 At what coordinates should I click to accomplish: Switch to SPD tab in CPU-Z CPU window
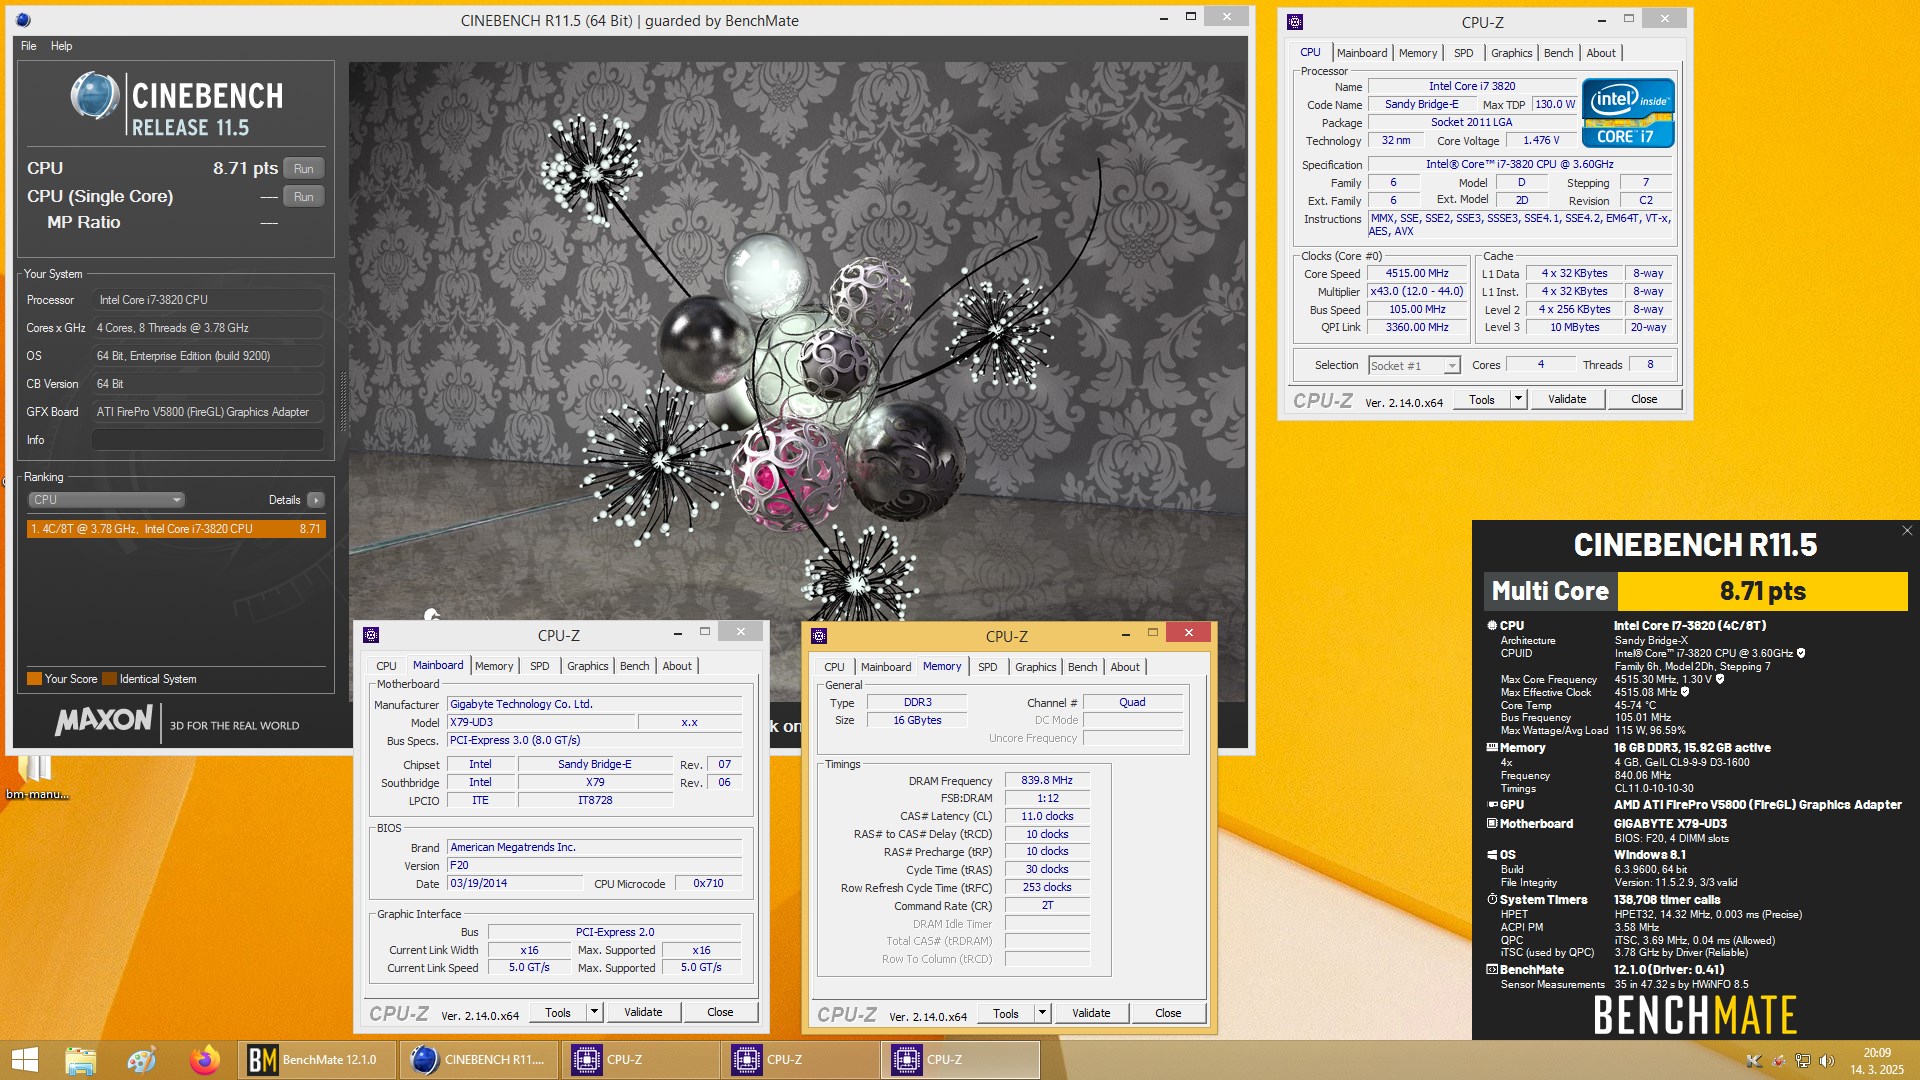(1463, 53)
